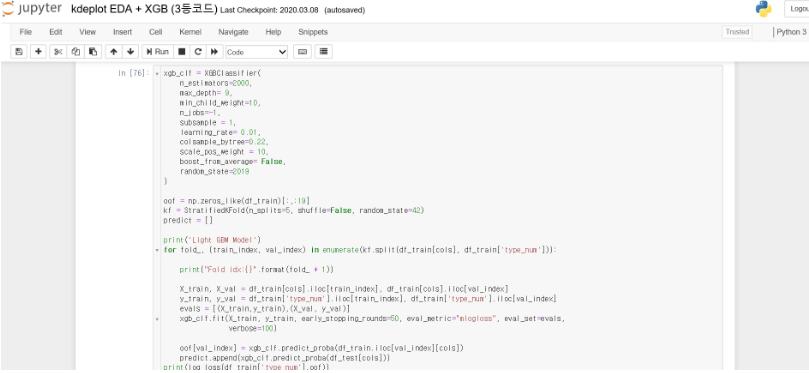Open the Insert menu

pyautogui.click(x=122, y=32)
